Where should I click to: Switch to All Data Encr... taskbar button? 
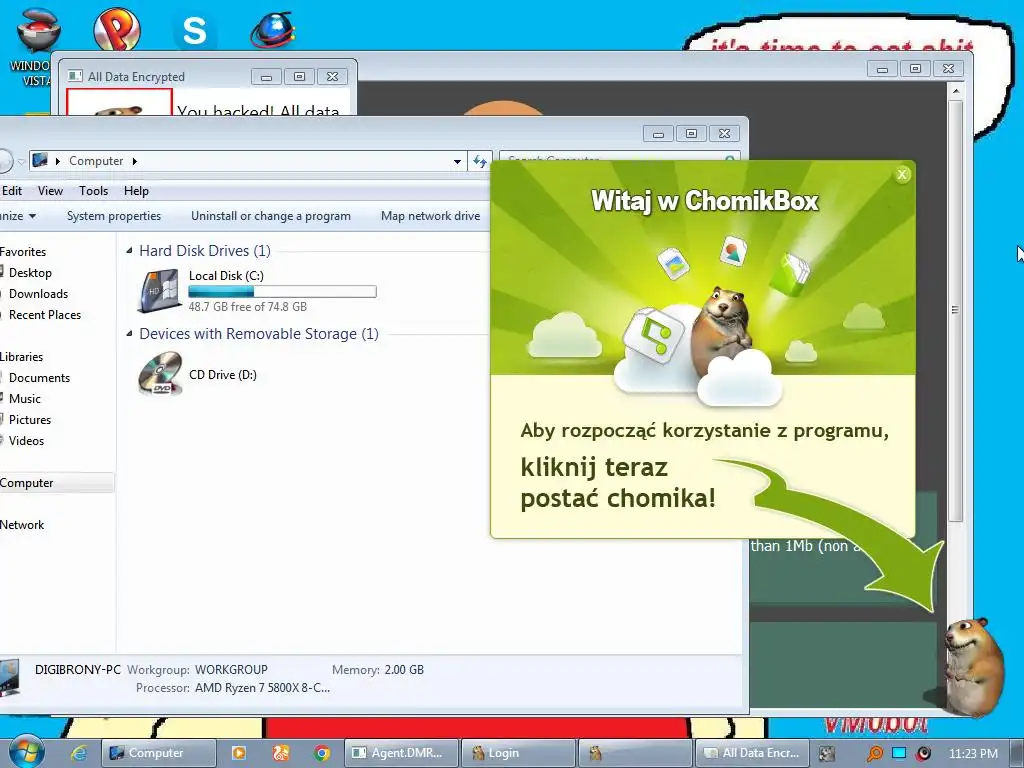pos(752,753)
